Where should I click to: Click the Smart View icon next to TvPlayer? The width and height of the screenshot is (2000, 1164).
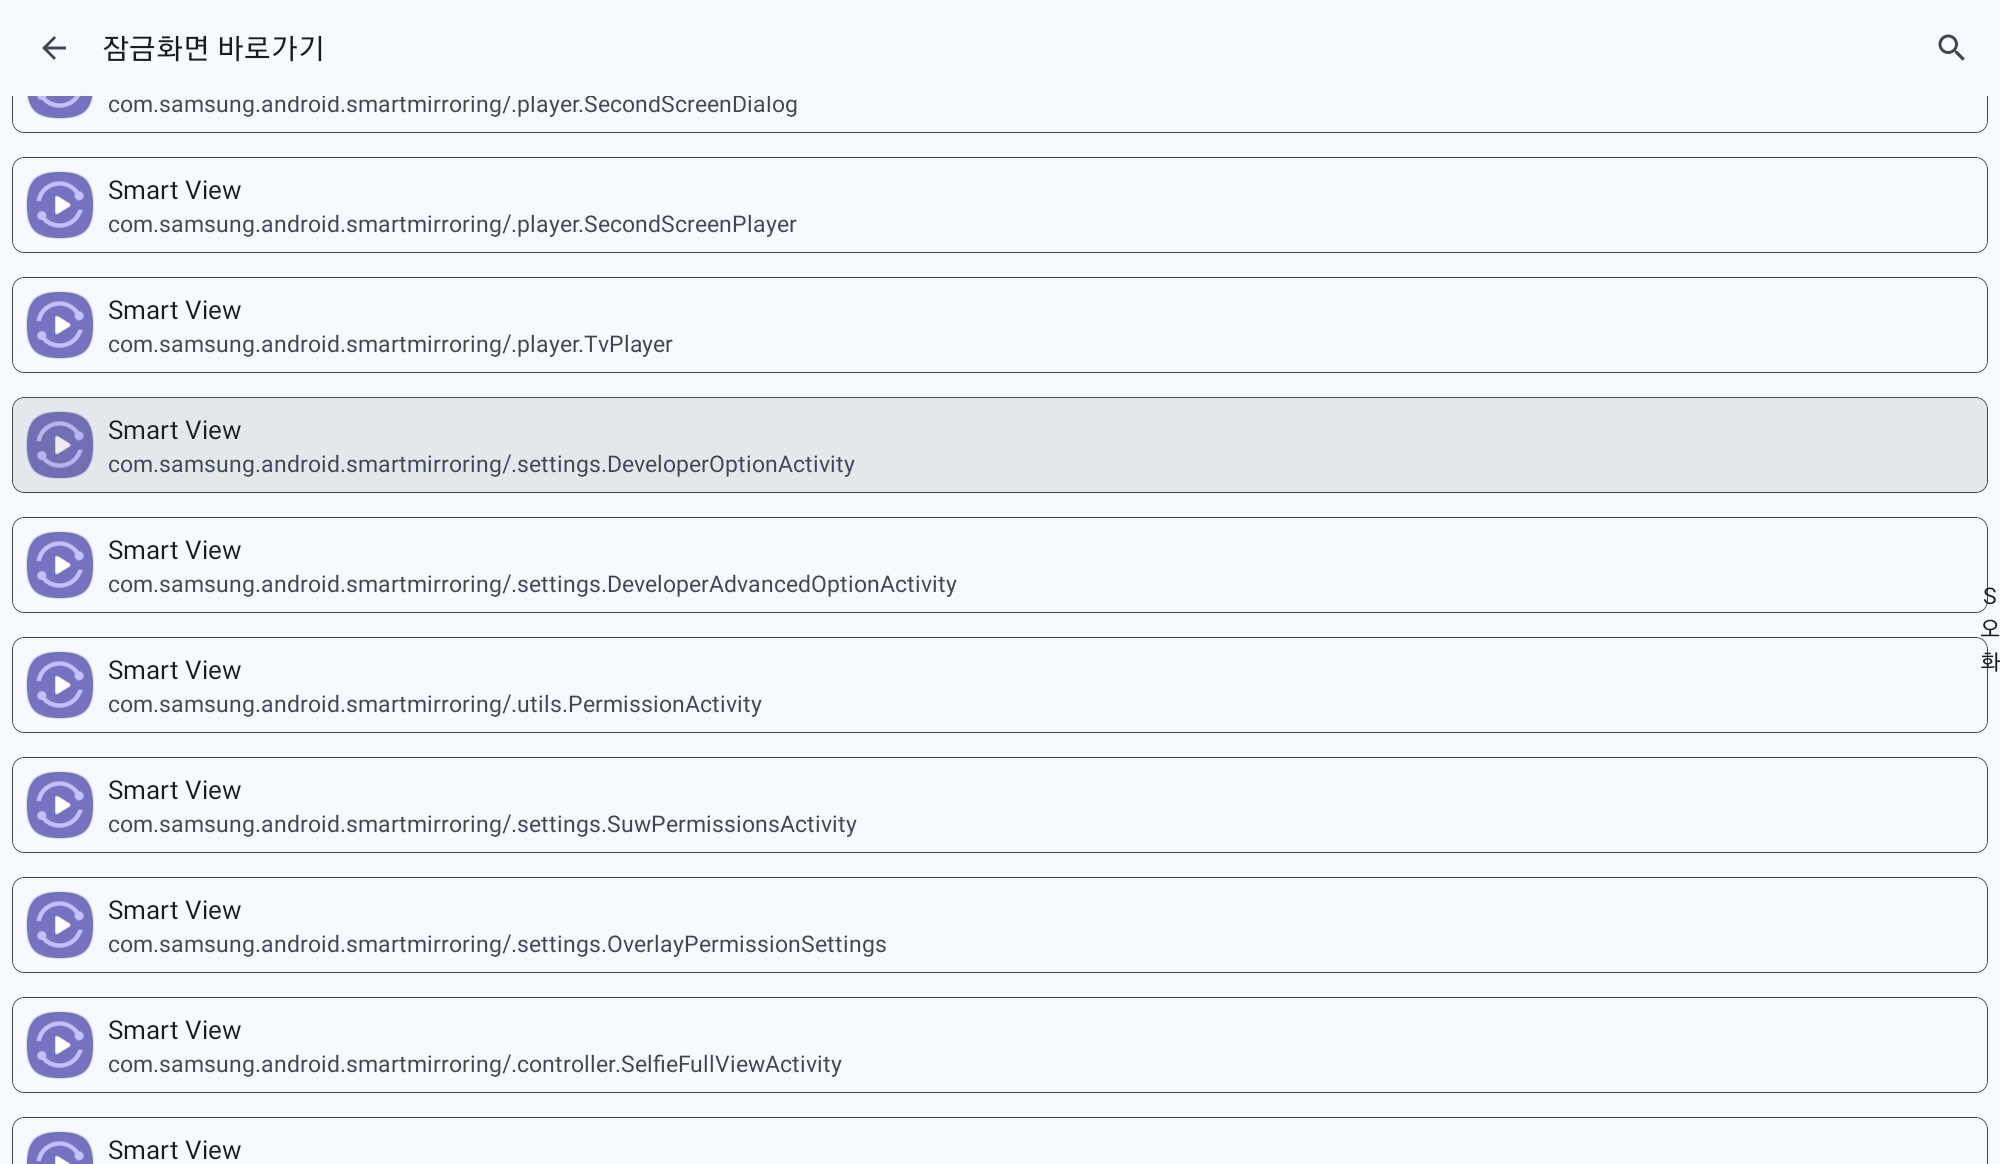click(59, 324)
